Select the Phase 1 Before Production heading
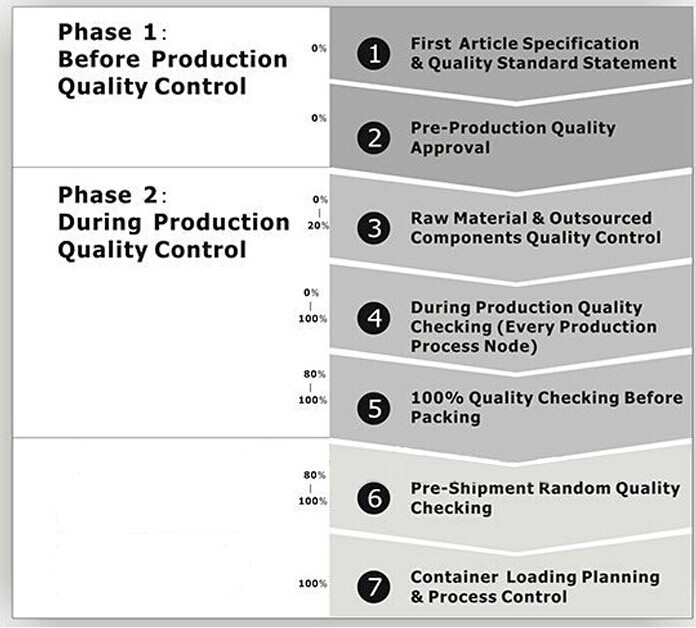 point(173,59)
